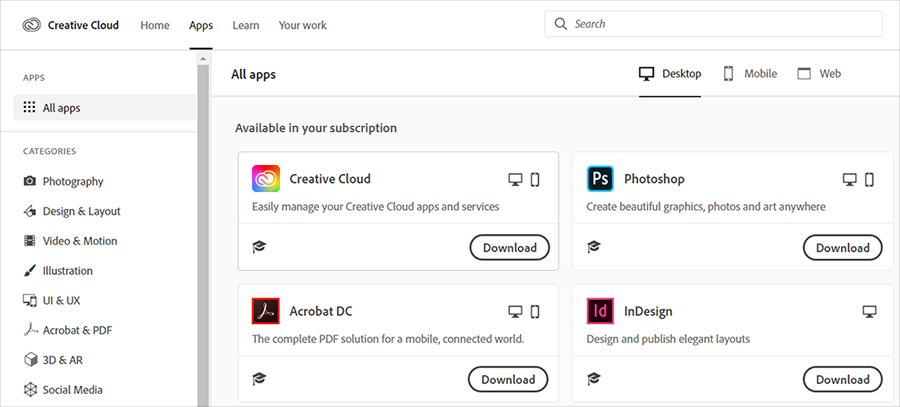The height and width of the screenshot is (407, 900).
Task: Go to Your work in top navigation
Action: click(x=302, y=25)
